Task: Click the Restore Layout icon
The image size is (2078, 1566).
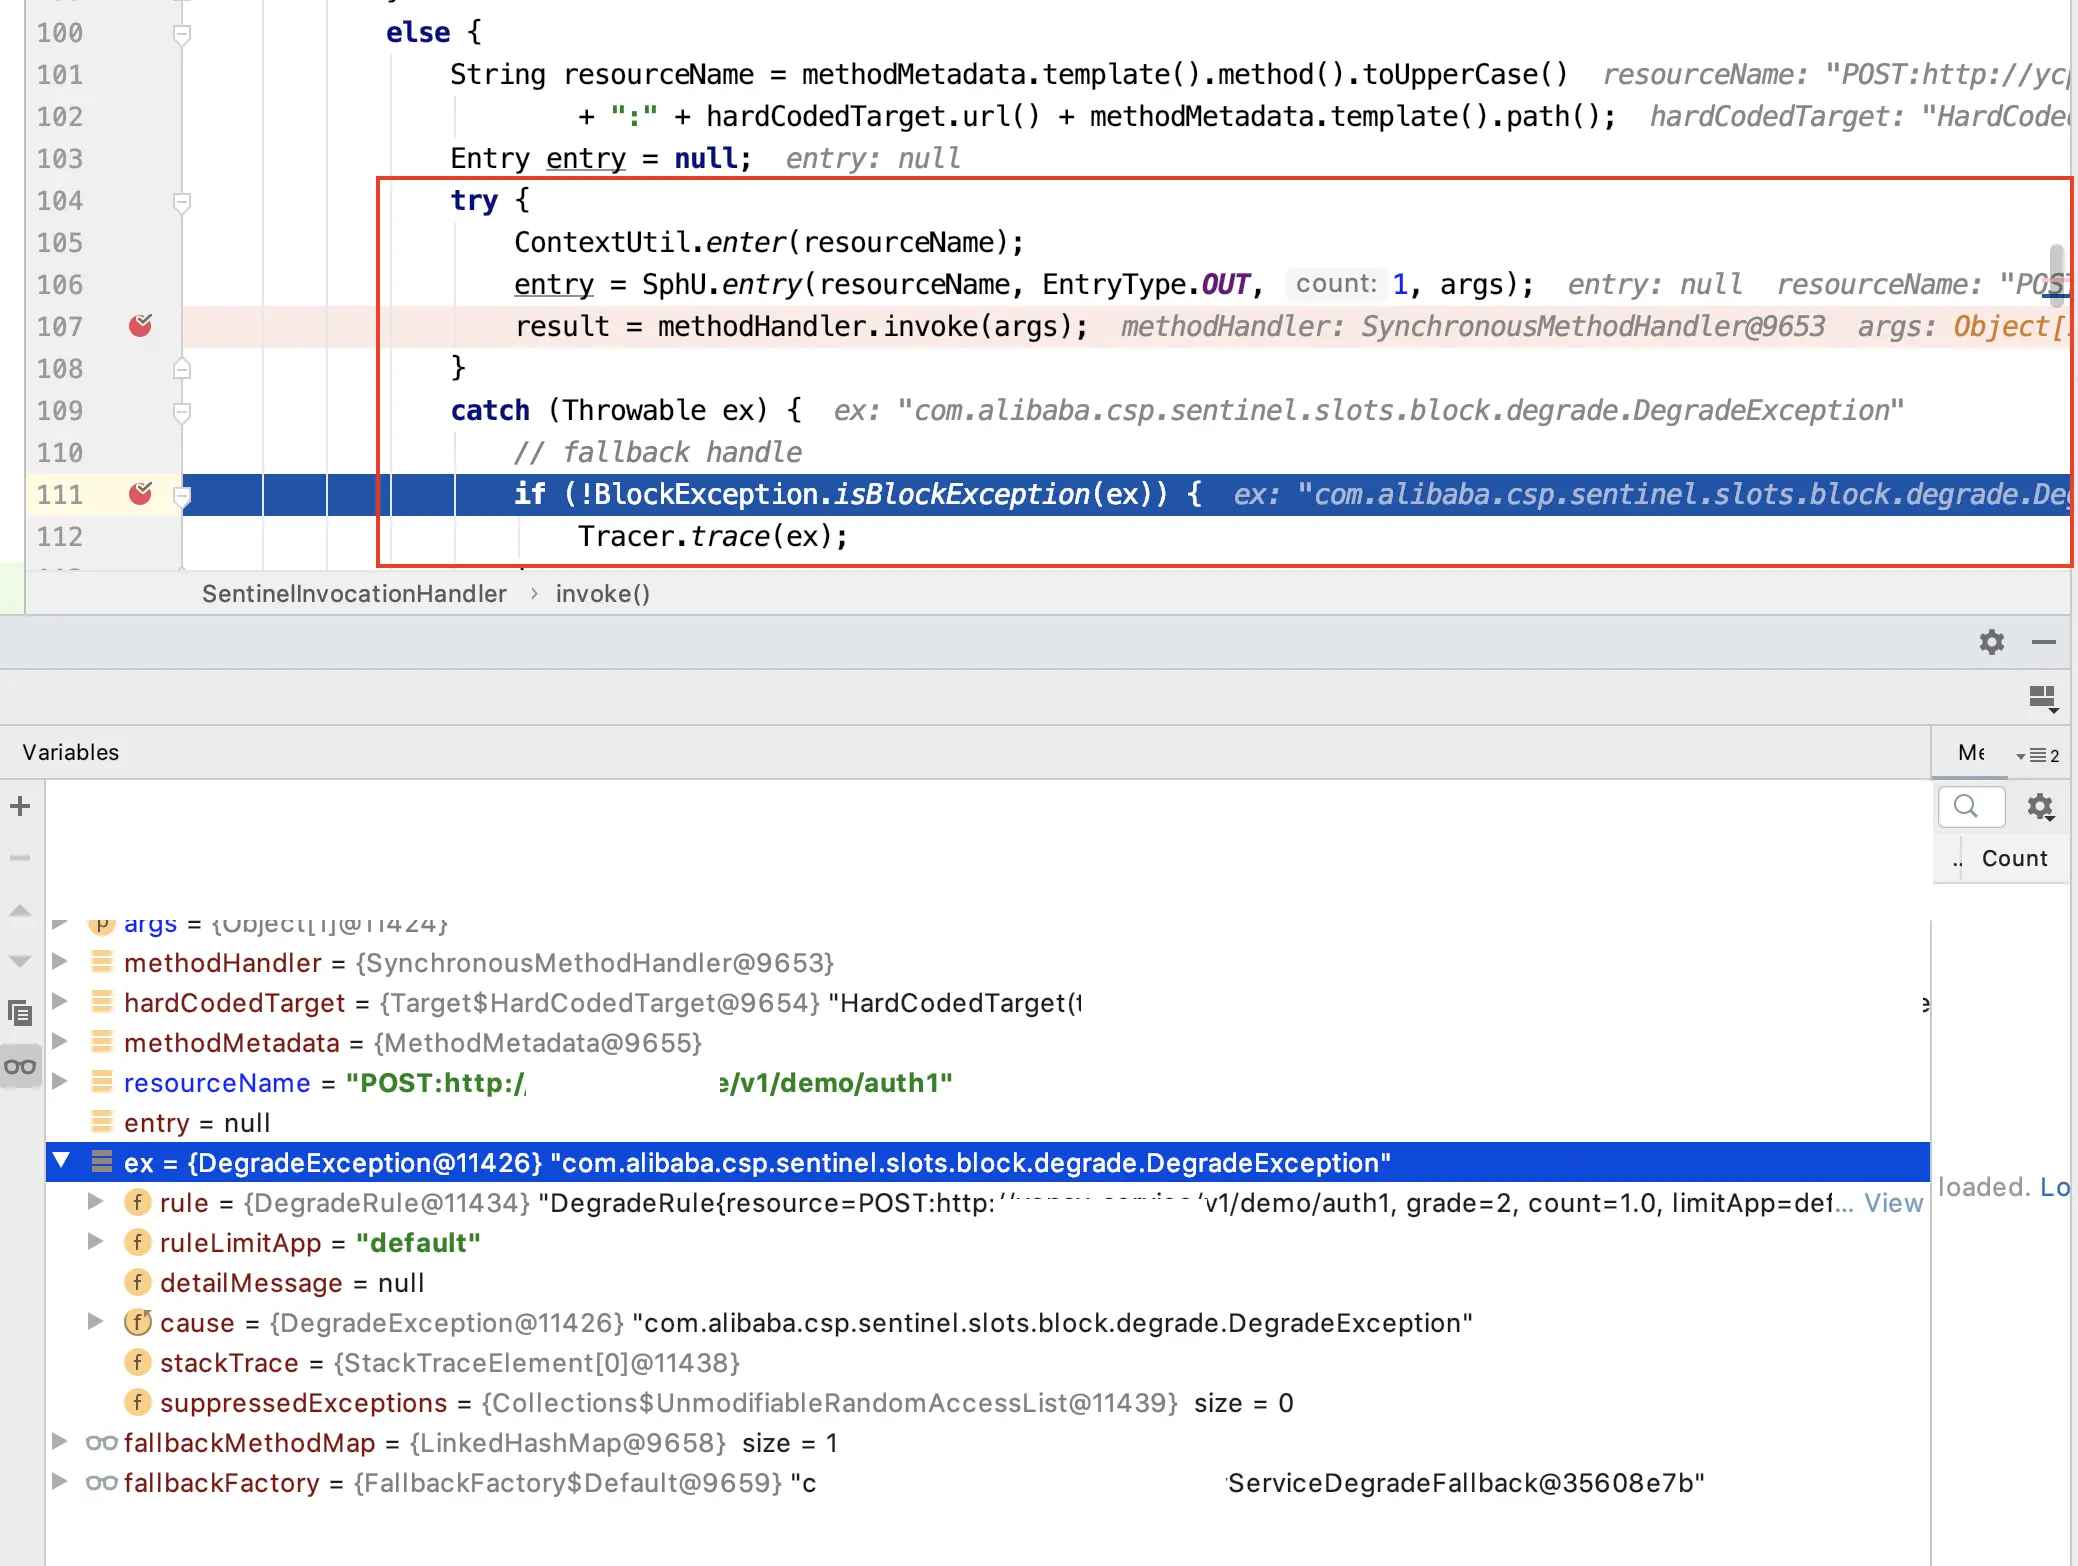Action: click(x=2043, y=697)
